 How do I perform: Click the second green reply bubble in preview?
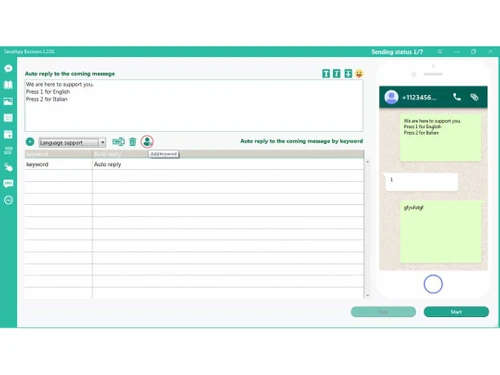[441, 232]
